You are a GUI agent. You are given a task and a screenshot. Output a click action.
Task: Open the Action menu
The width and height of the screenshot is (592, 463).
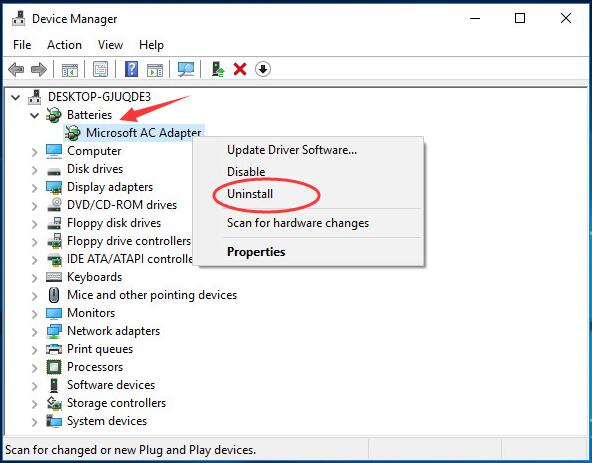[x=64, y=45]
